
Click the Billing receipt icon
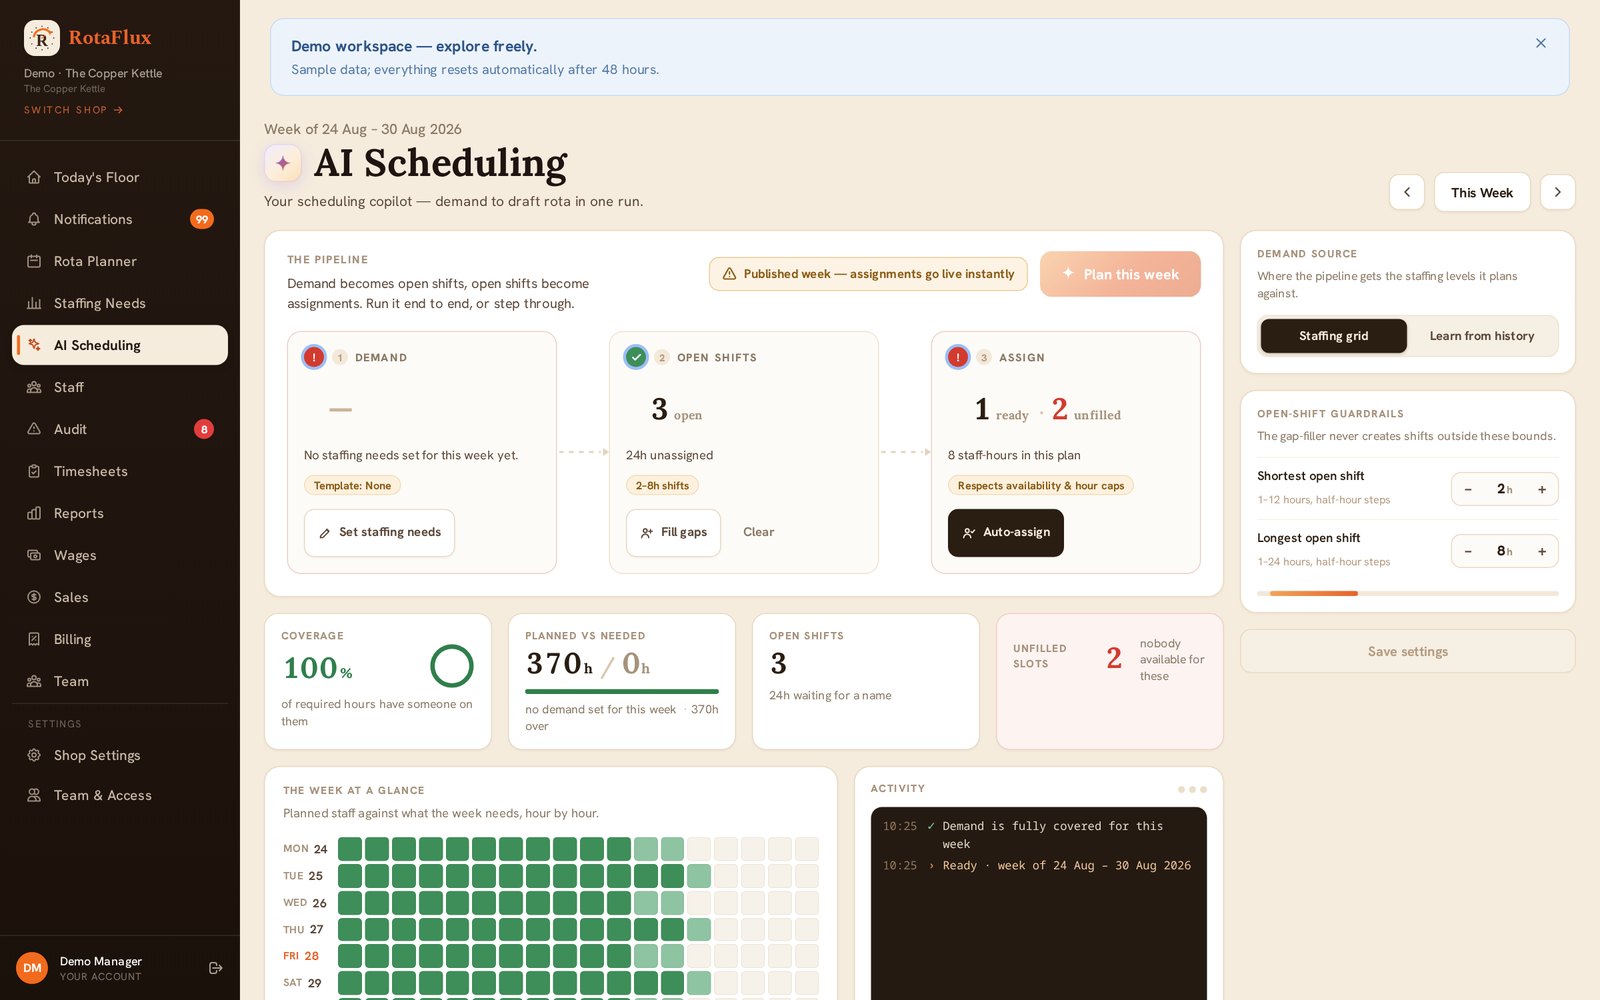click(x=34, y=639)
